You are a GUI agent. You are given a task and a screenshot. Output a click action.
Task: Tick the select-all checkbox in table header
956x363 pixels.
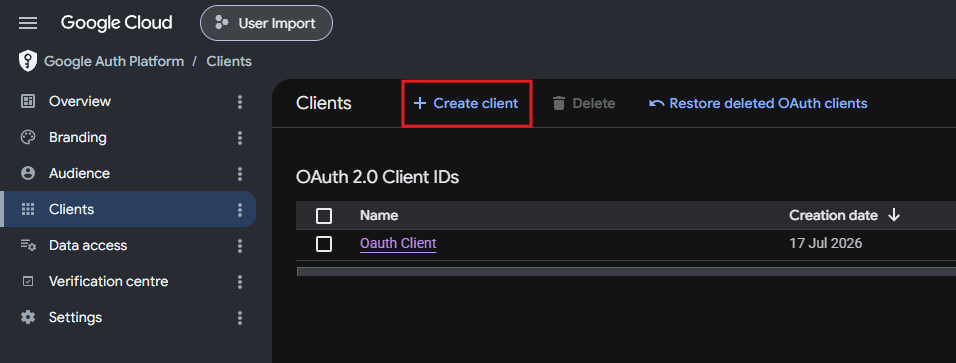[x=324, y=215]
